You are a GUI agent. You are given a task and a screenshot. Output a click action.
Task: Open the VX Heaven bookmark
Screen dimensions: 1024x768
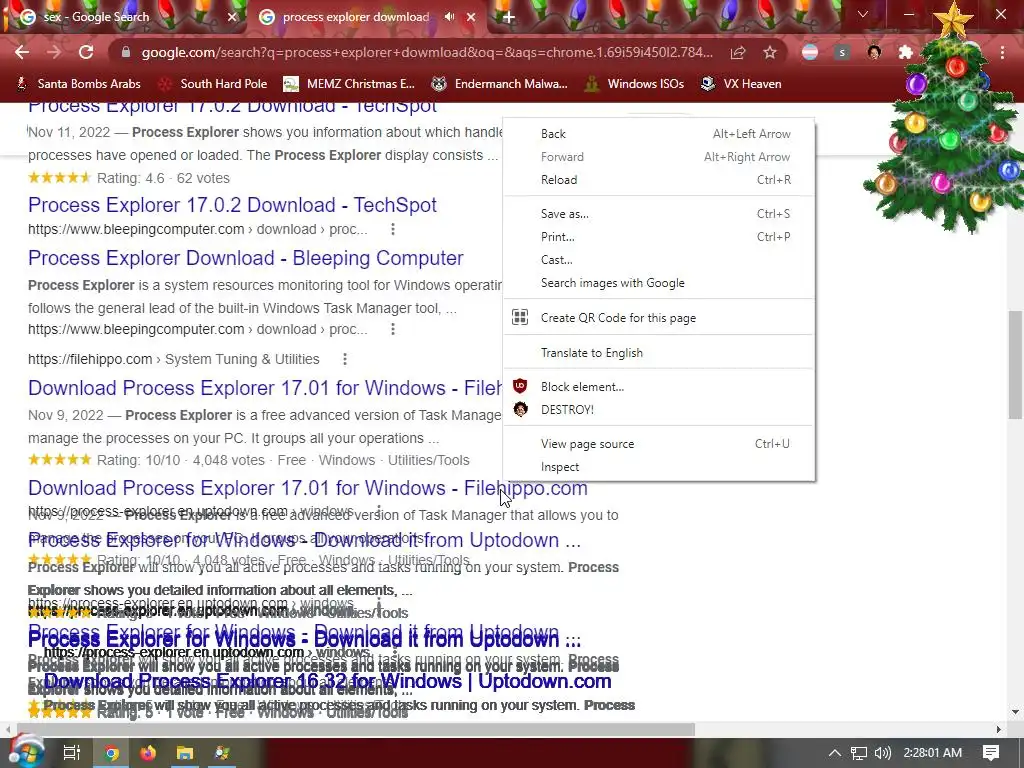click(741, 84)
